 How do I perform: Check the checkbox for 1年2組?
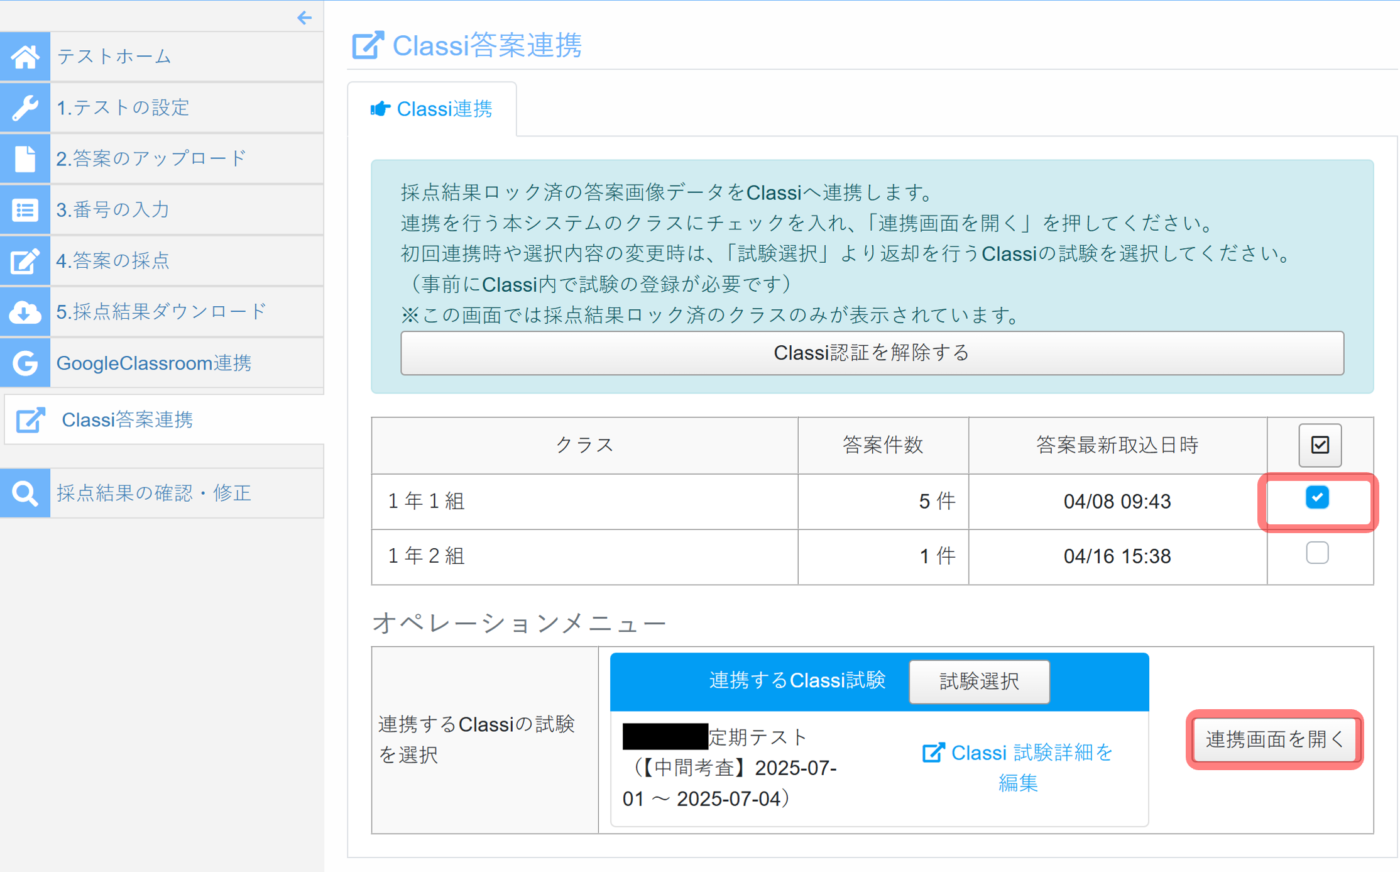(1318, 552)
